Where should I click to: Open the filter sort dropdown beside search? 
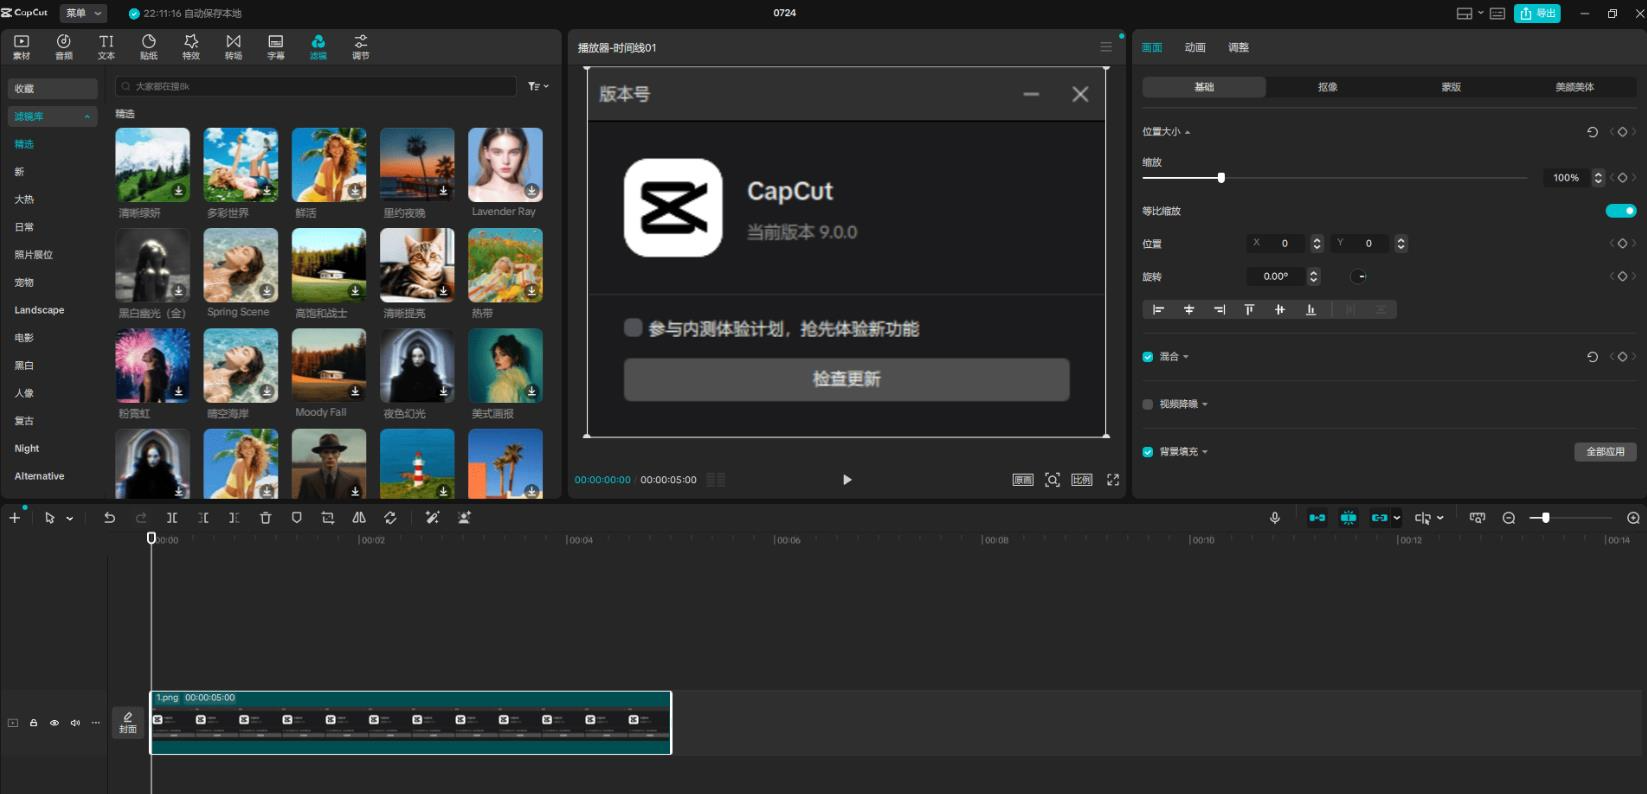click(538, 87)
